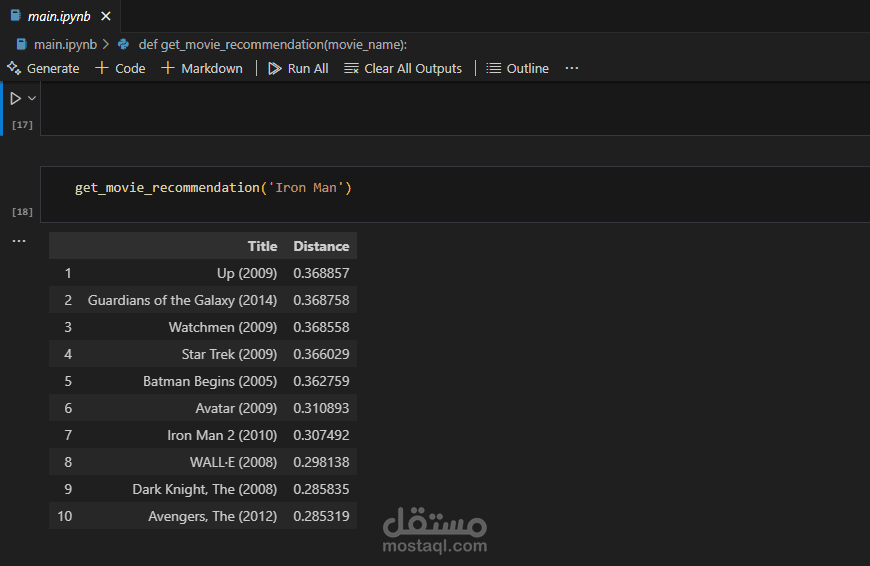Open the notebook Outline view

[x=518, y=68]
